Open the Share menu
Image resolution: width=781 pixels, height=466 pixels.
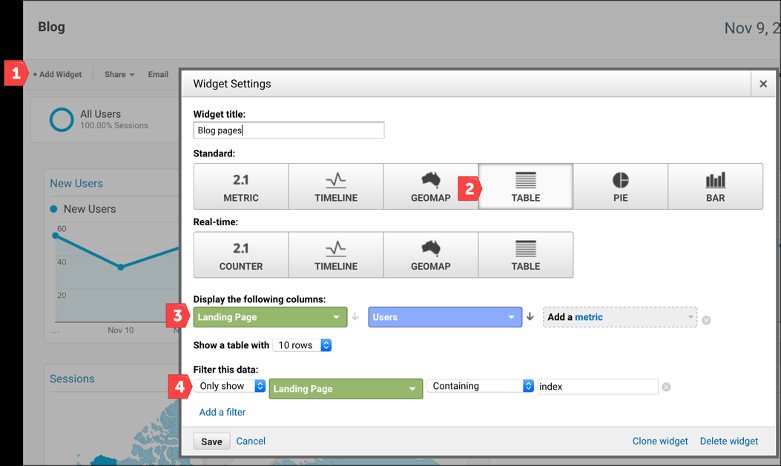click(x=120, y=74)
